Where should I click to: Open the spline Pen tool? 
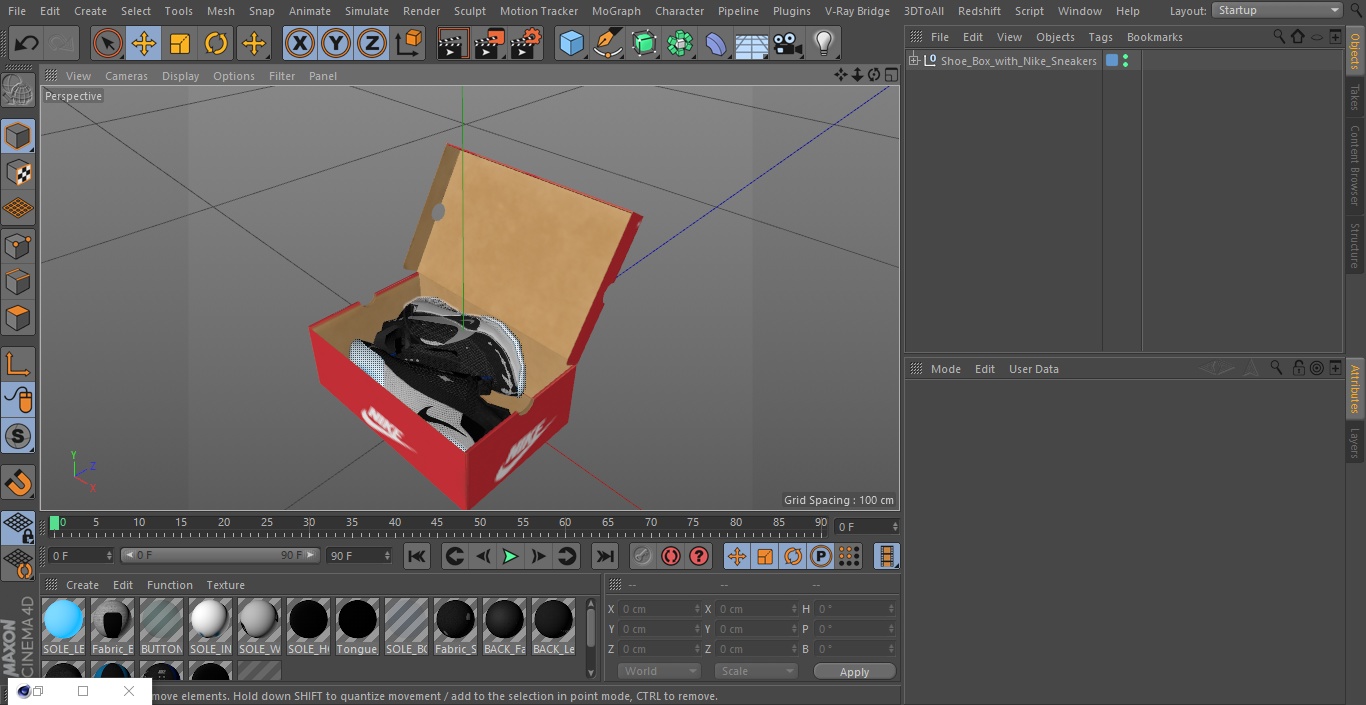(x=607, y=43)
